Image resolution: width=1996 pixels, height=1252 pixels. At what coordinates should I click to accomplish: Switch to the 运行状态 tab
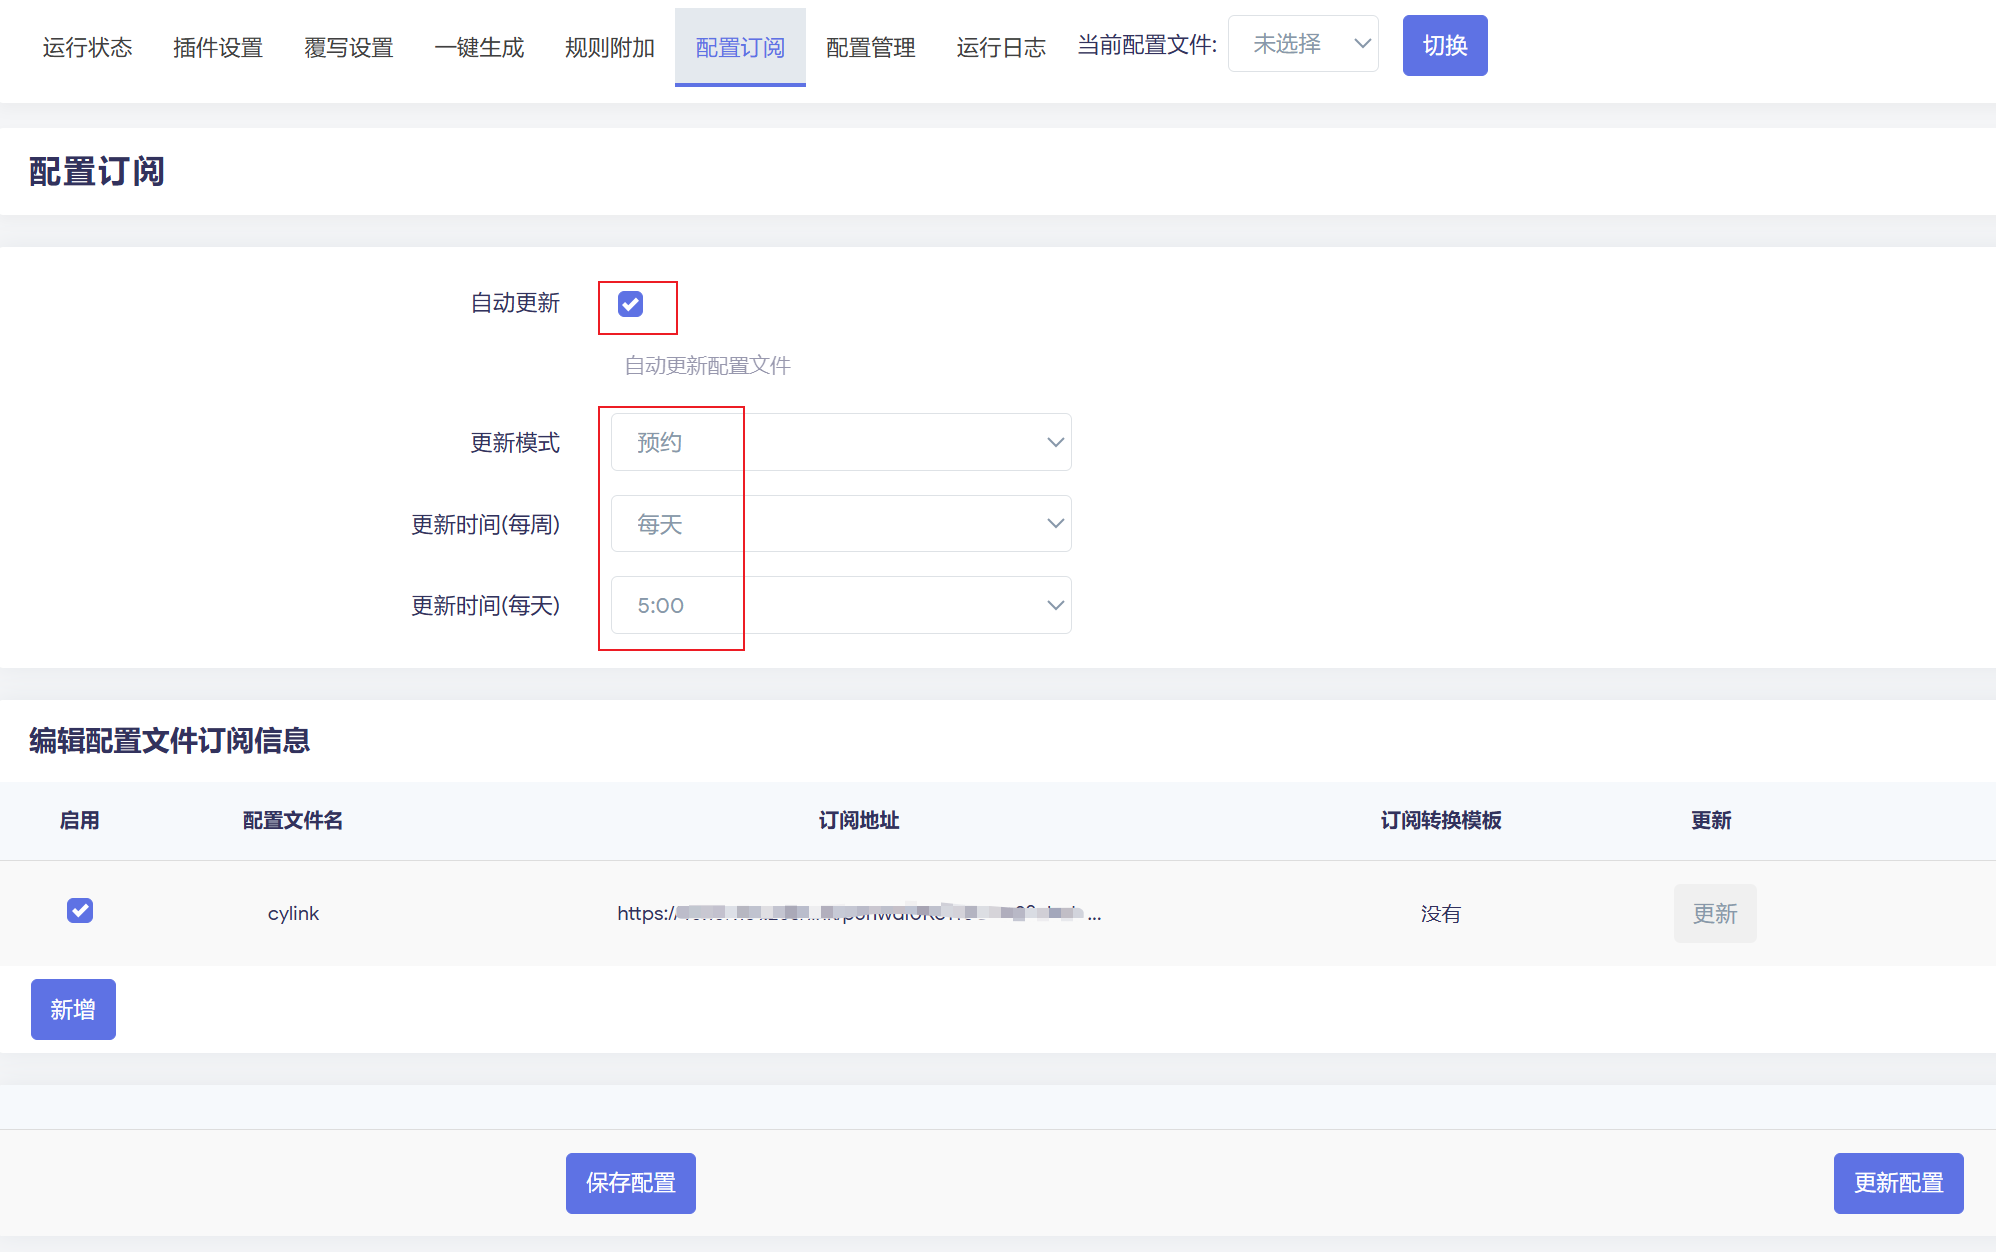[x=87, y=47]
